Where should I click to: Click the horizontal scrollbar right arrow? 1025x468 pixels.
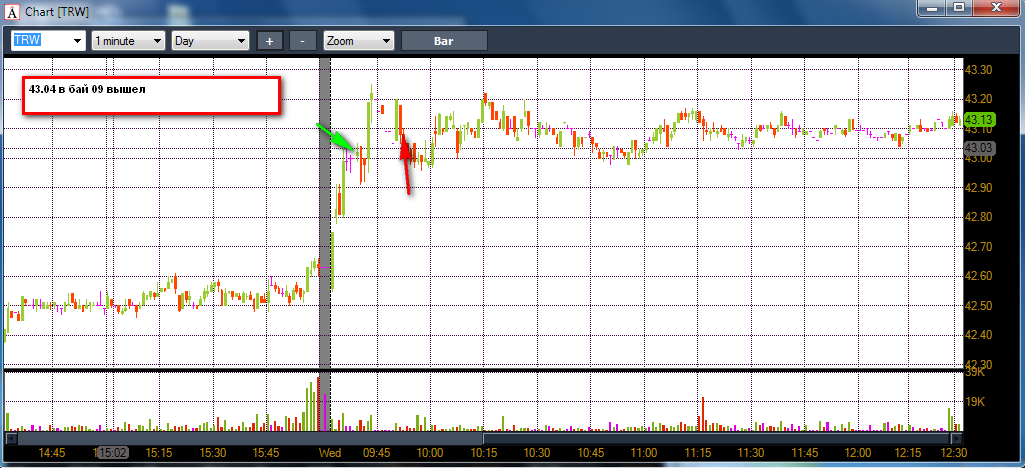(x=956, y=439)
